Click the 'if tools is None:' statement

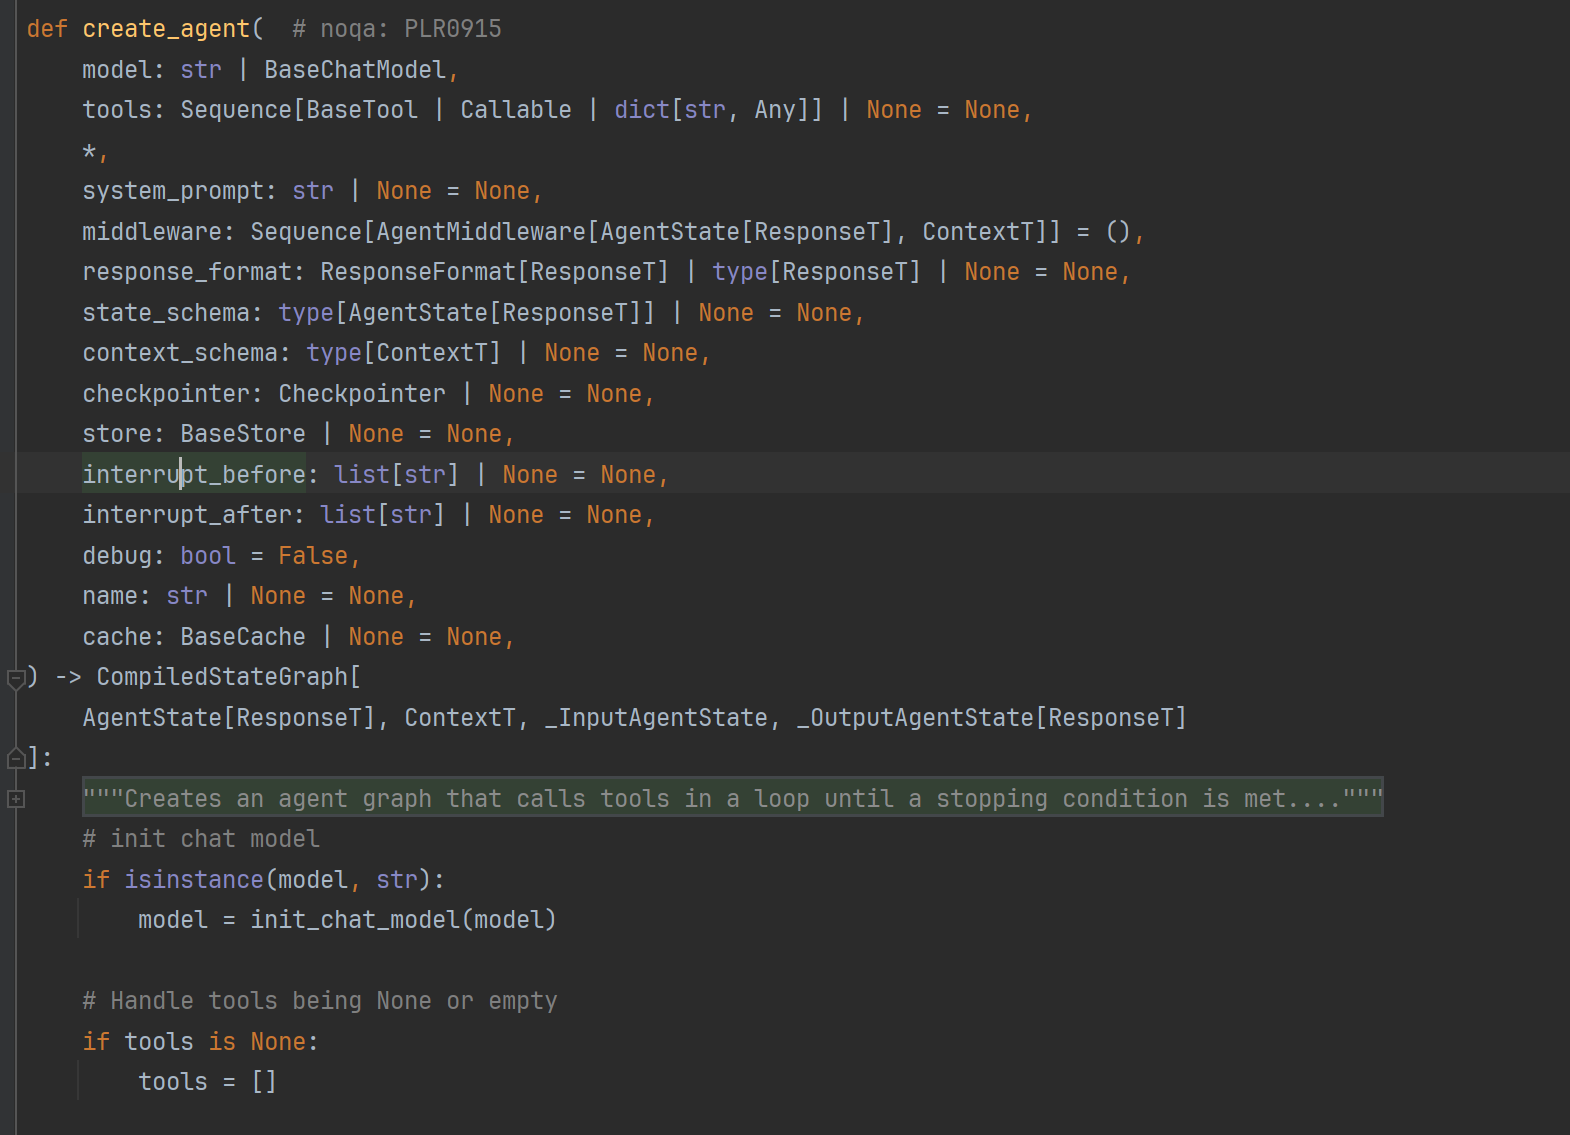pos(200,1042)
